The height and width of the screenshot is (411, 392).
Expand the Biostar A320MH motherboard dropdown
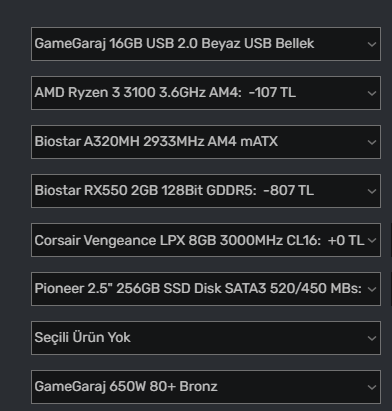(x=206, y=142)
